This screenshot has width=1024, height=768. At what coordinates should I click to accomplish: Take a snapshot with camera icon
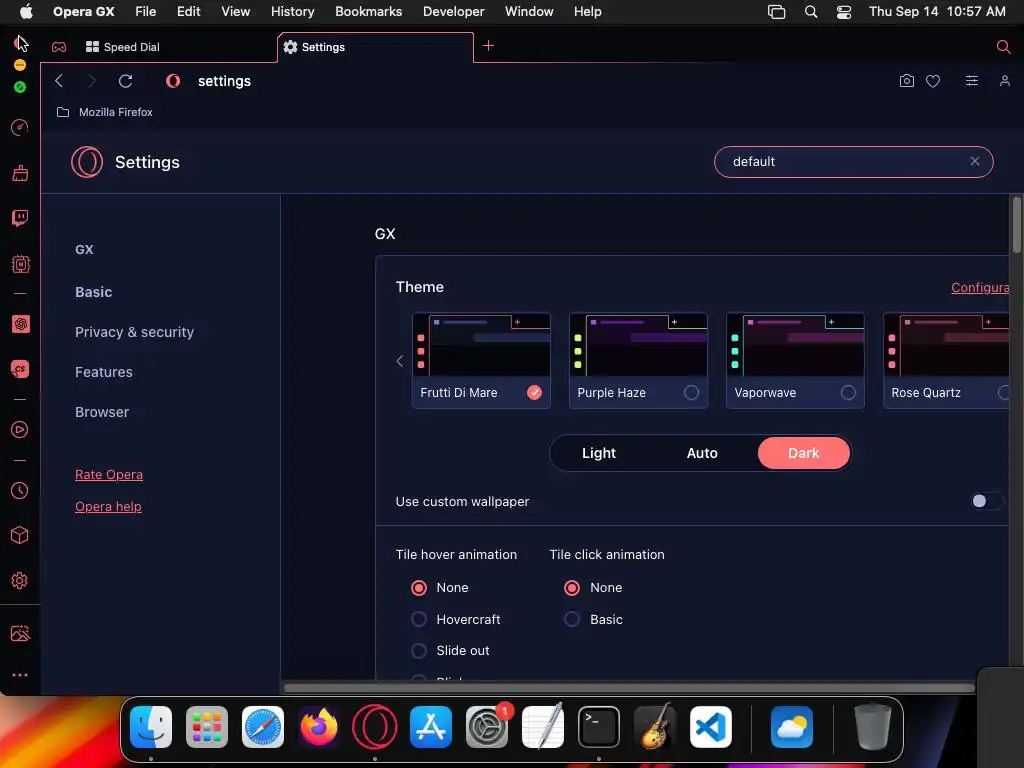pyautogui.click(x=906, y=80)
